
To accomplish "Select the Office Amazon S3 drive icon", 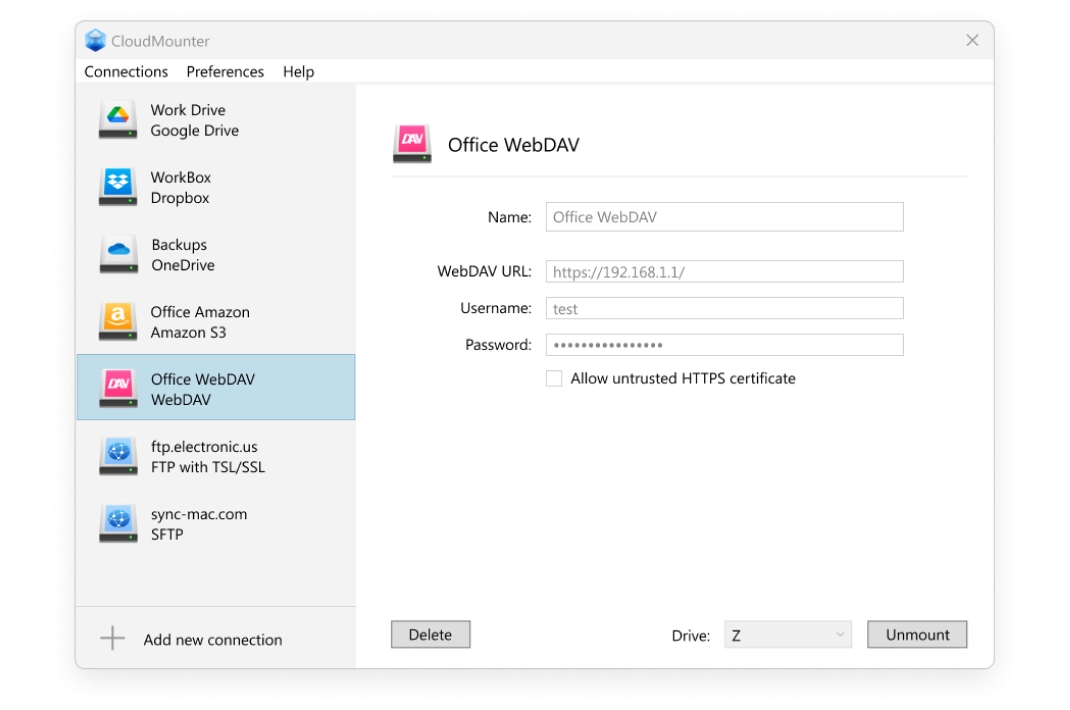I will [x=118, y=321].
